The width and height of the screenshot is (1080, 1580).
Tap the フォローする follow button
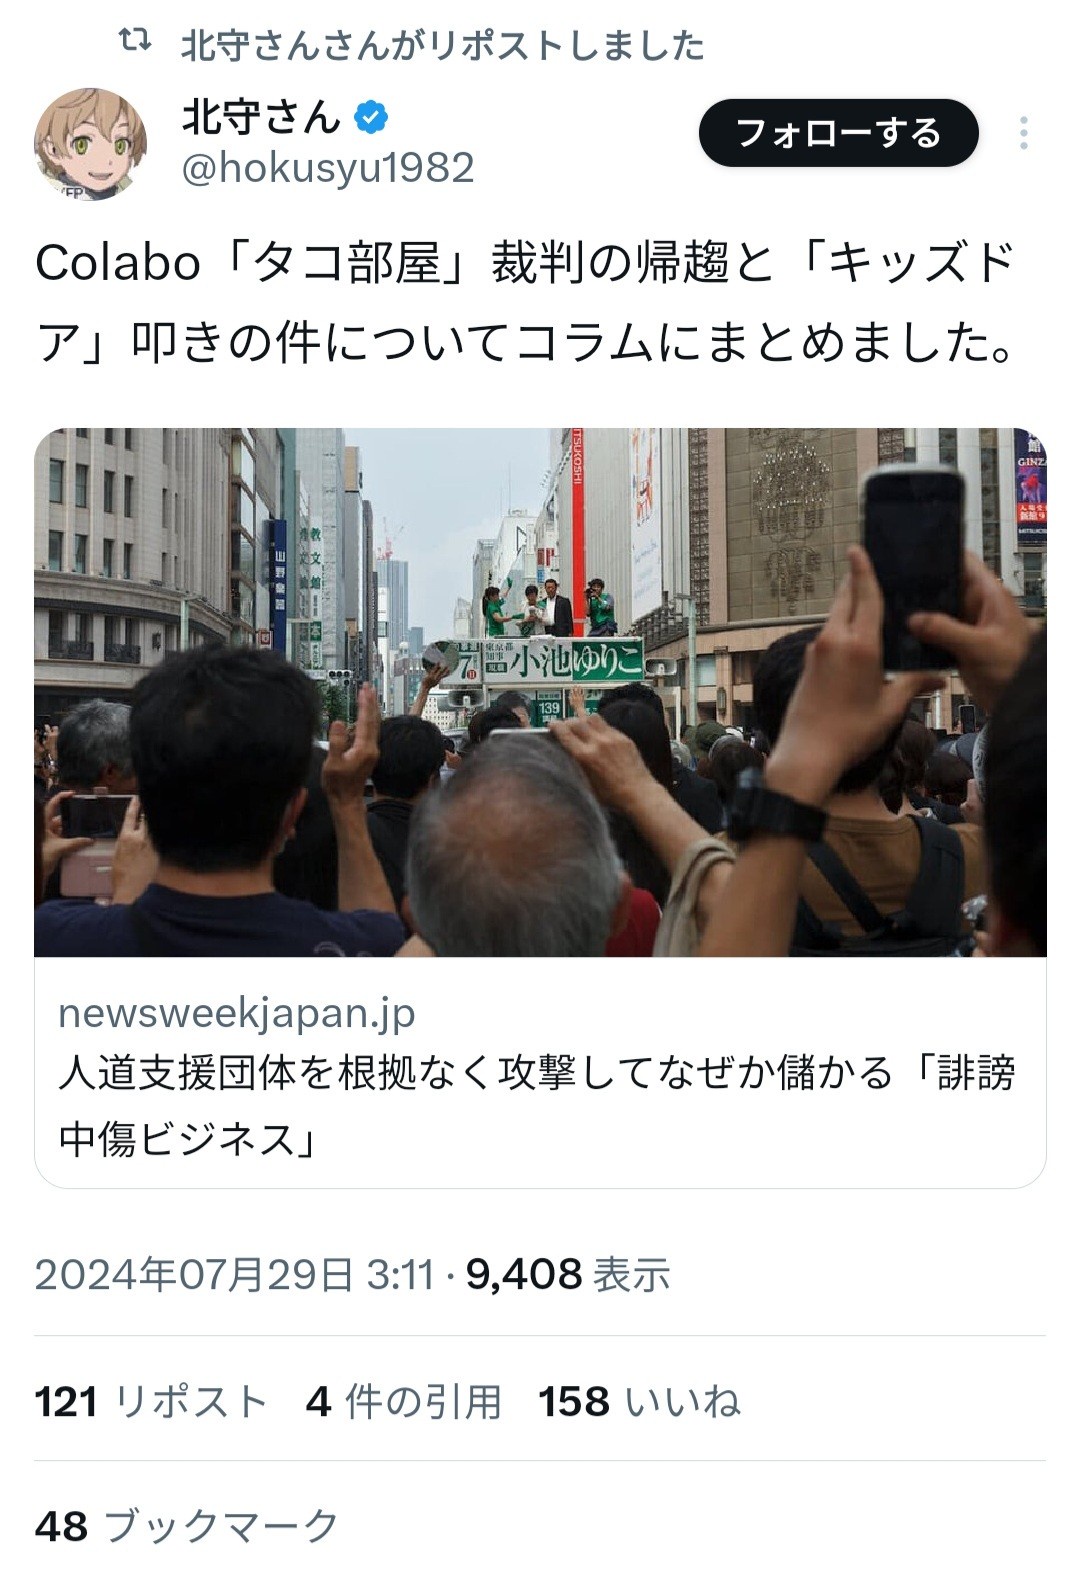coord(838,133)
